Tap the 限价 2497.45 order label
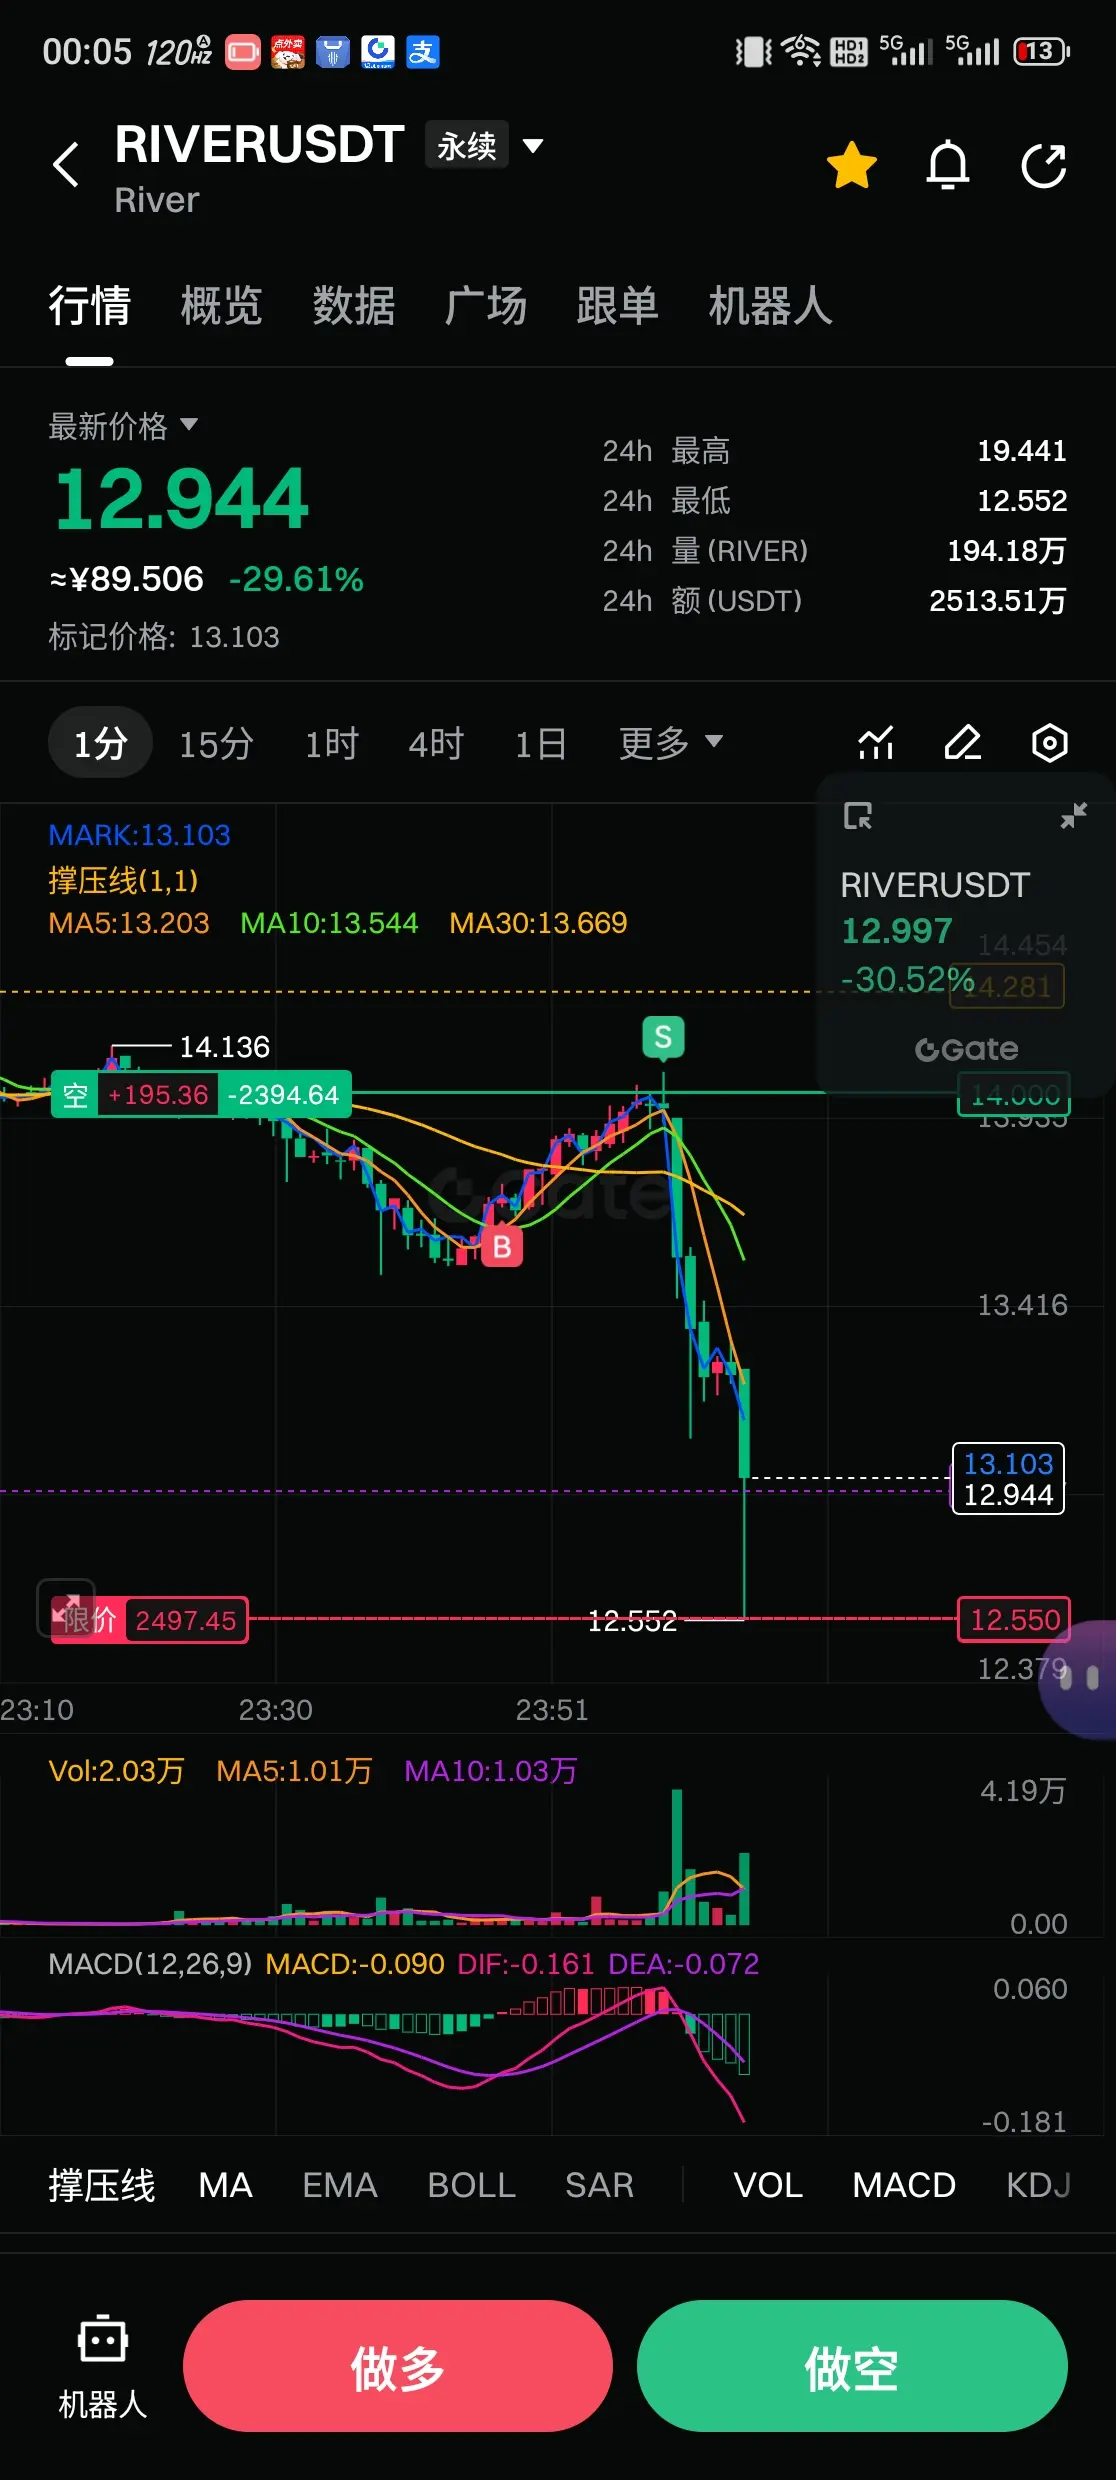1116x2480 pixels. pyautogui.click(x=149, y=1620)
